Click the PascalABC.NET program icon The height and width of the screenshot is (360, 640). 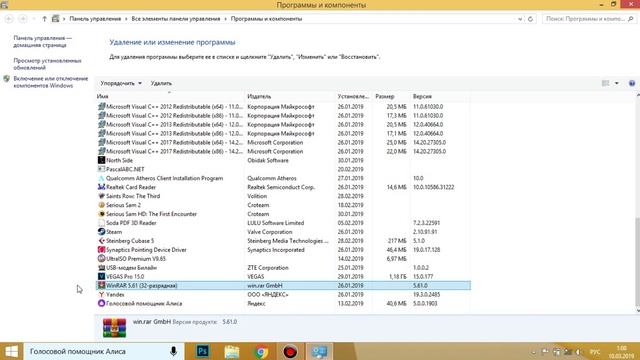[x=102, y=169]
